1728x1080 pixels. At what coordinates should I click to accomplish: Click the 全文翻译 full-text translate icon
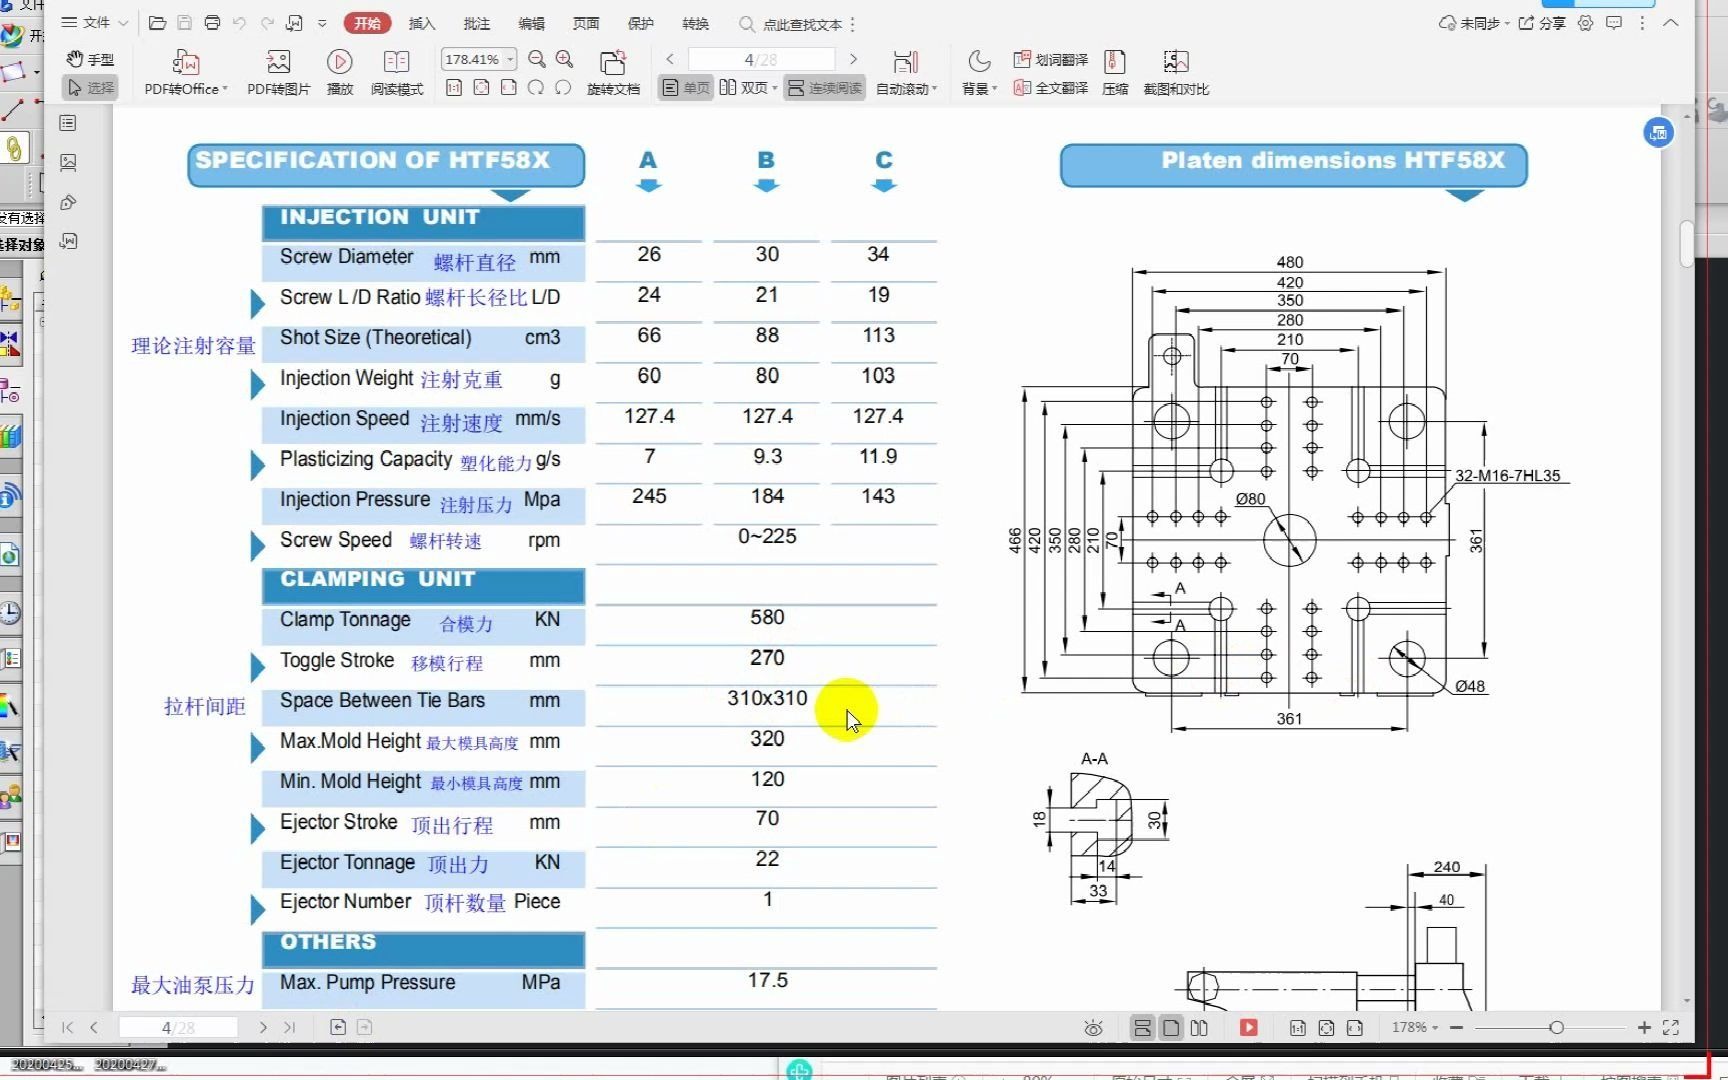pos(1050,88)
